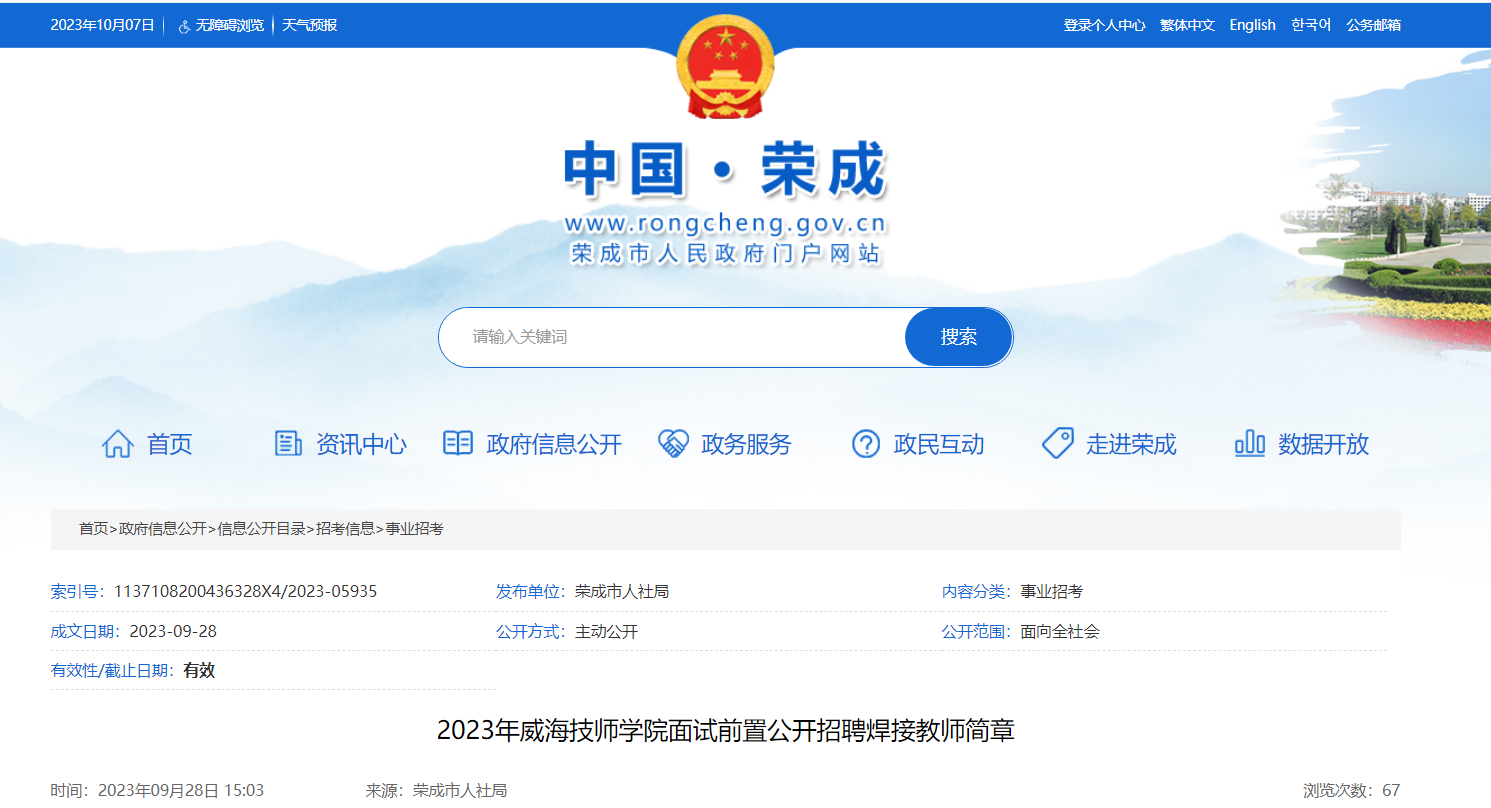Click the 来源：荣成市人社局 source text

[x=436, y=790]
